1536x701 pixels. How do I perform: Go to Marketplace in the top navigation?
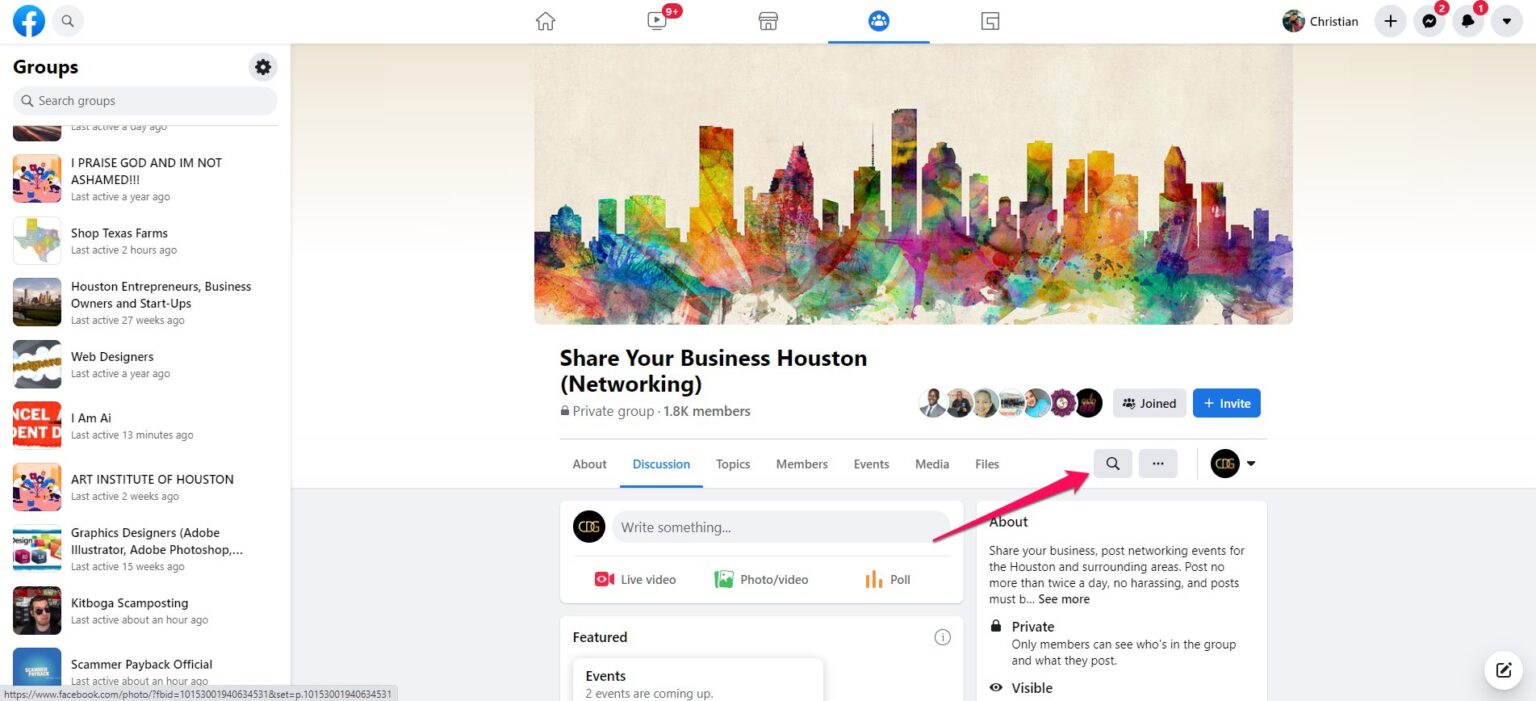pyautogui.click(x=768, y=20)
